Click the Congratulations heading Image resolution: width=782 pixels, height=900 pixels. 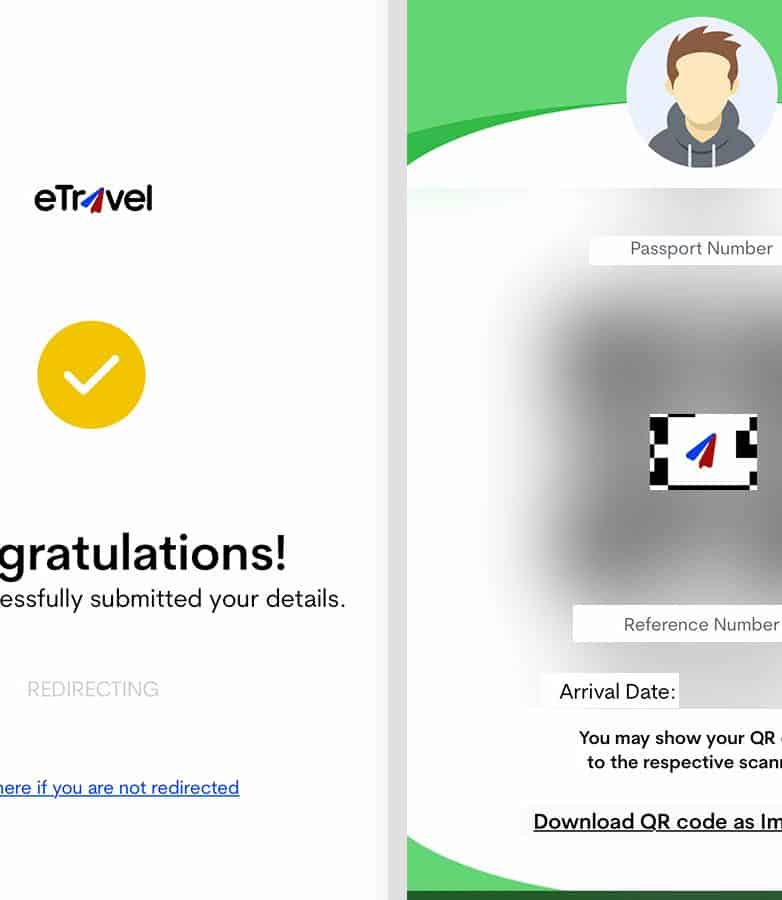pyautogui.click(x=142, y=553)
